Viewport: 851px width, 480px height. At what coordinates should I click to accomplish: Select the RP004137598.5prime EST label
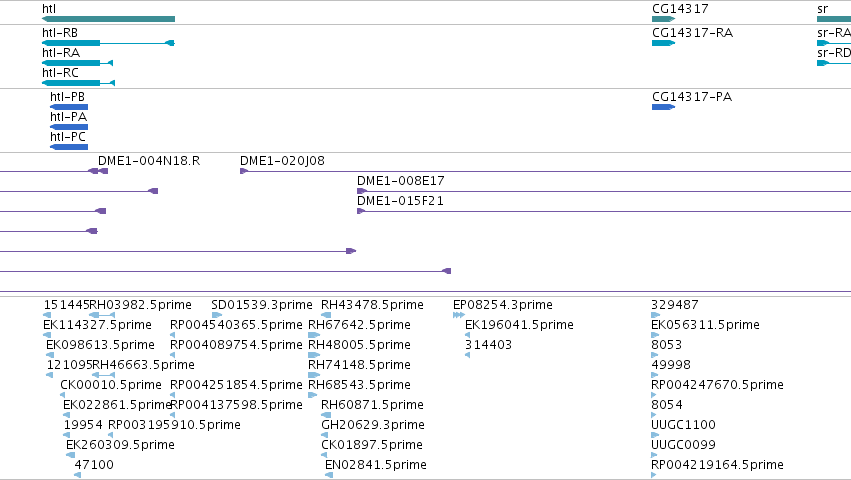(x=237, y=405)
